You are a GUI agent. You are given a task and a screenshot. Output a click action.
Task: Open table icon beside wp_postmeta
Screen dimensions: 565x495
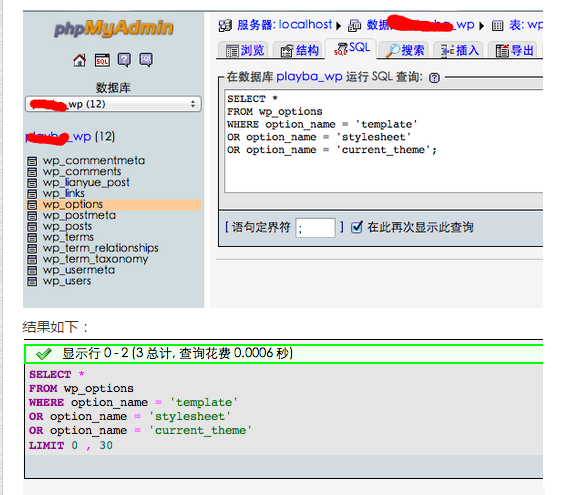pos(32,216)
